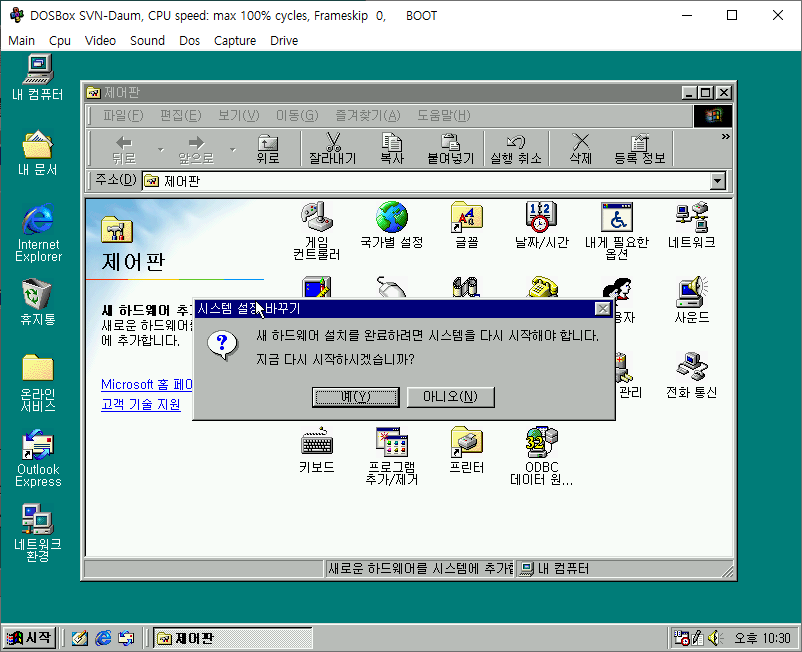Click 뒤로 back toolbar button
Viewport: 802px width, 652px height.
point(124,149)
